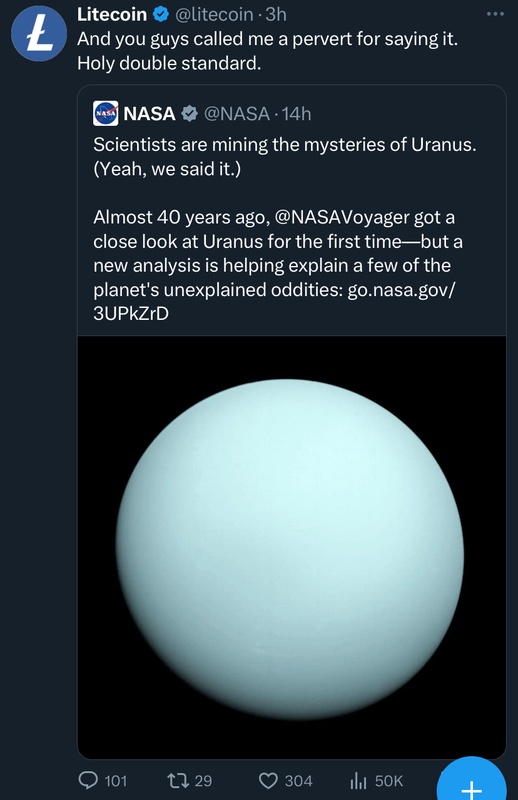Open the NASA display name
The height and width of the screenshot is (800, 518).
pos(149,114)
